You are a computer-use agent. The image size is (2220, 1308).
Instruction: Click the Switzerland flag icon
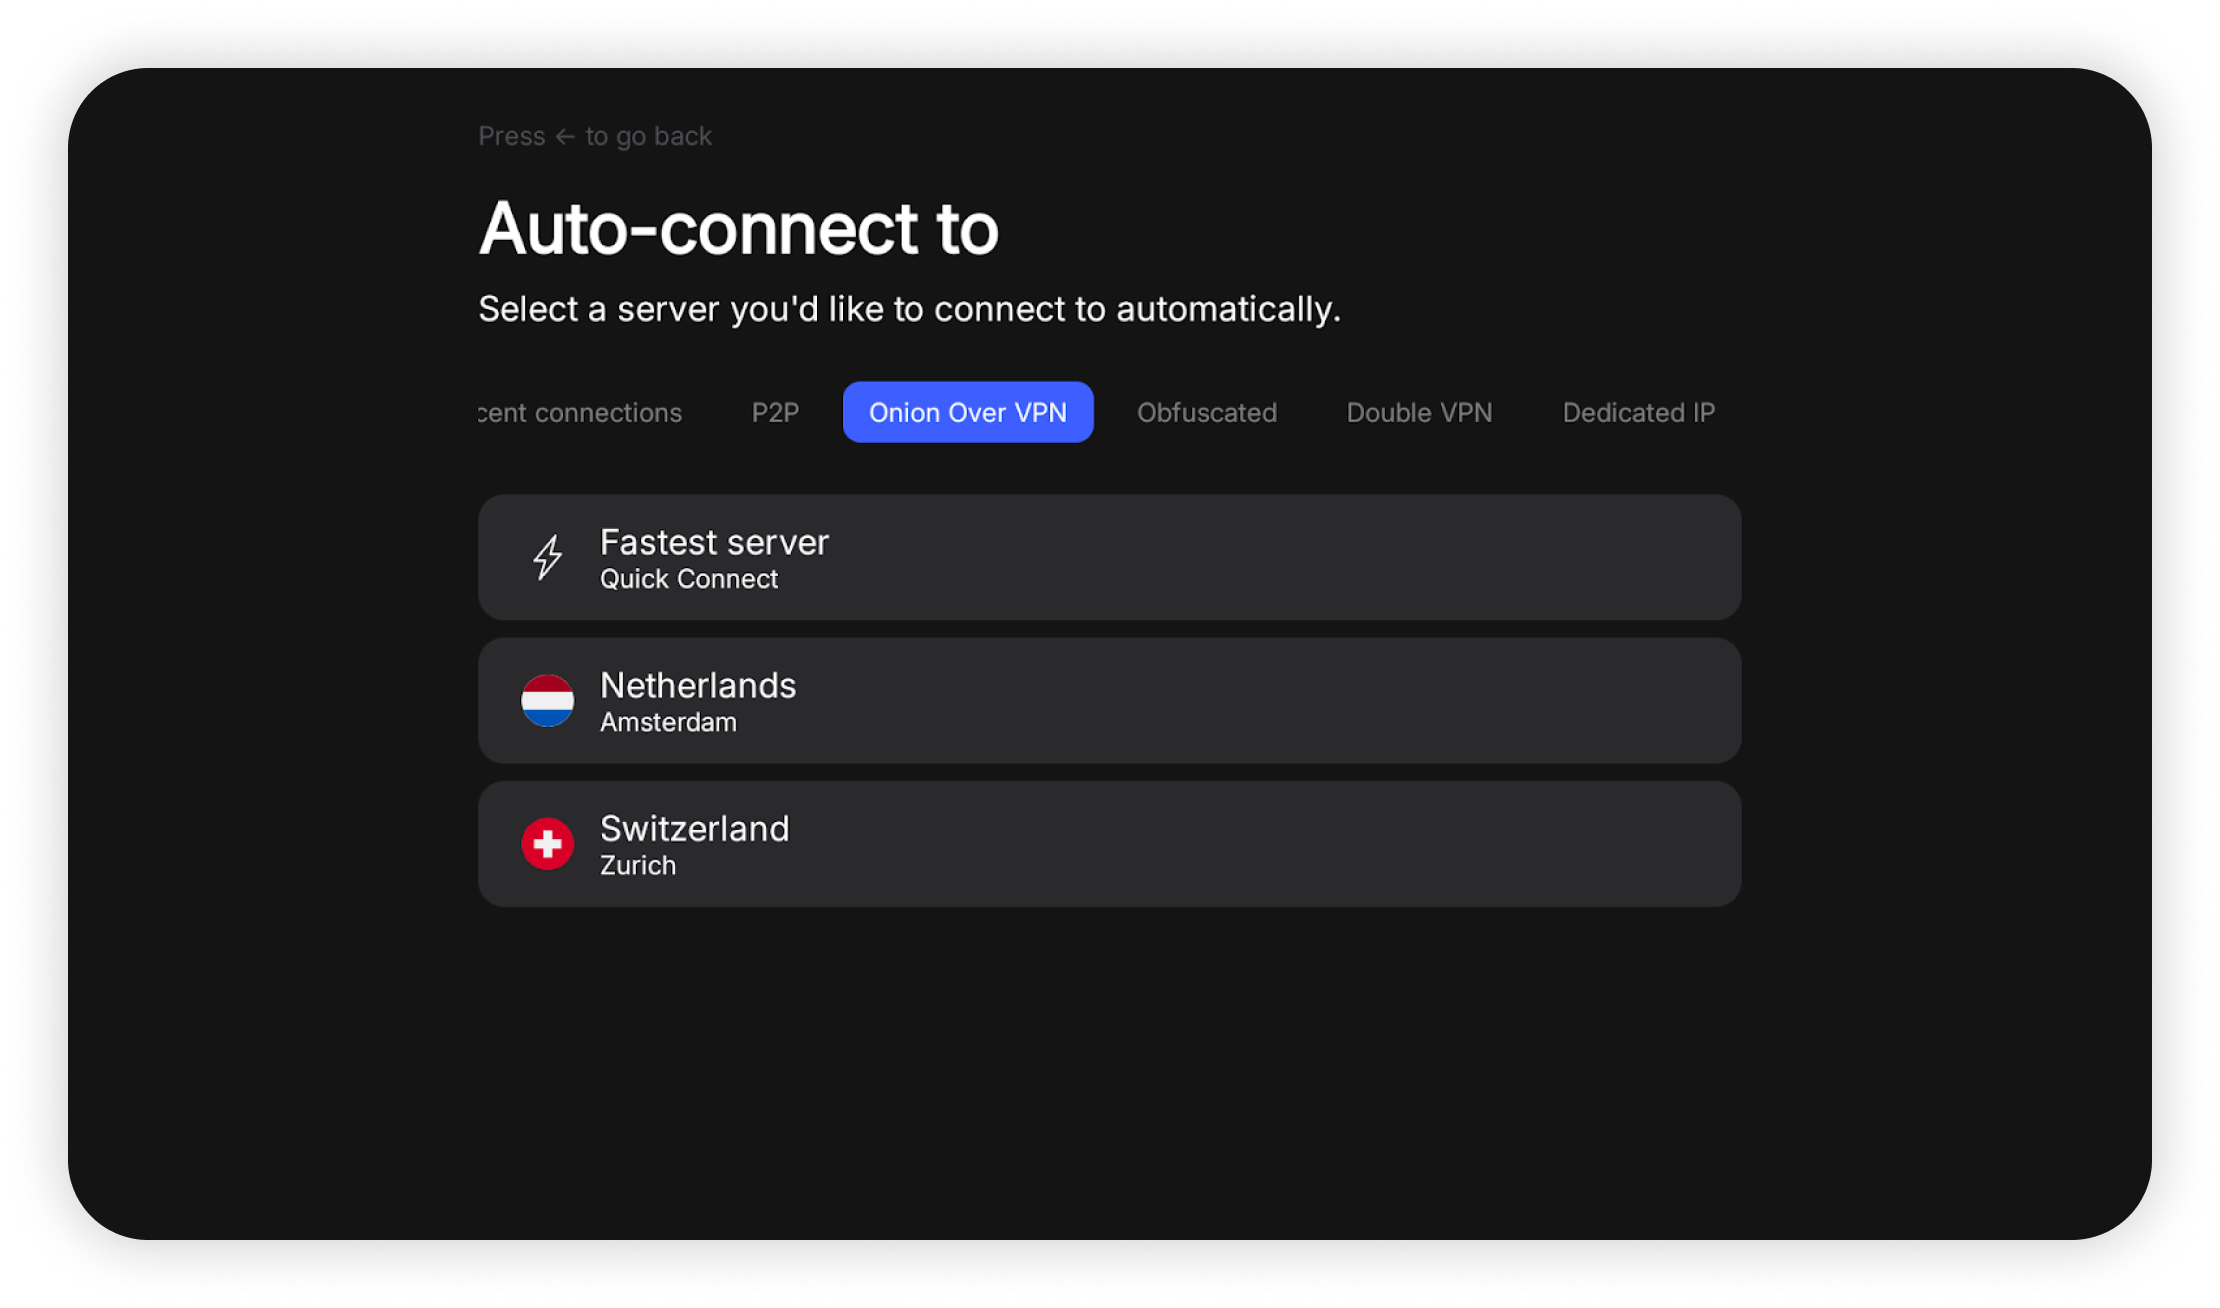click(547, 843)
